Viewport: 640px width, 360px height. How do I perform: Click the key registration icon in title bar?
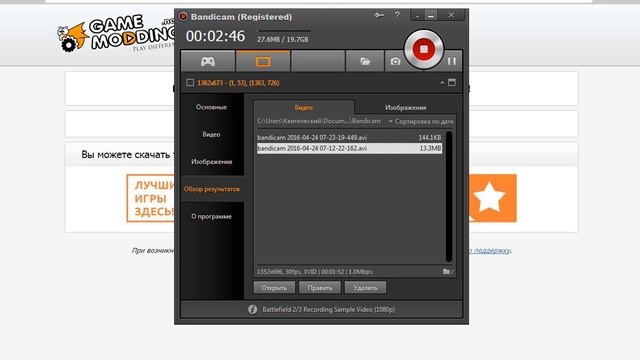tap(379, 16)
